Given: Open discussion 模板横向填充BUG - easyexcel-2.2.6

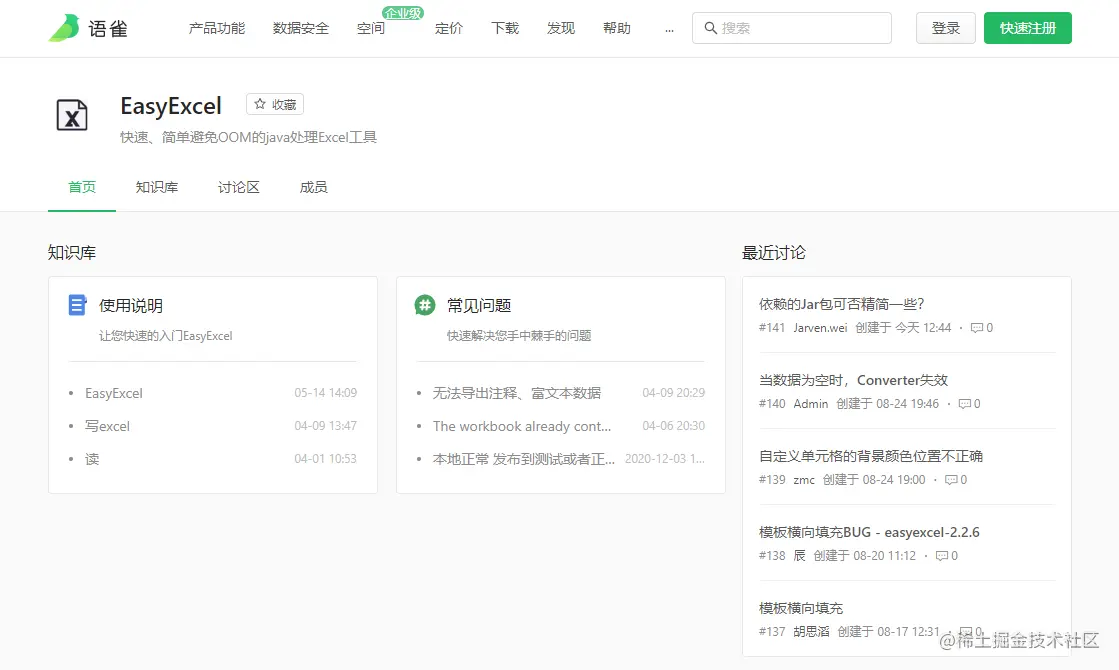Looking at the screenshot, I should coord(869,532).
